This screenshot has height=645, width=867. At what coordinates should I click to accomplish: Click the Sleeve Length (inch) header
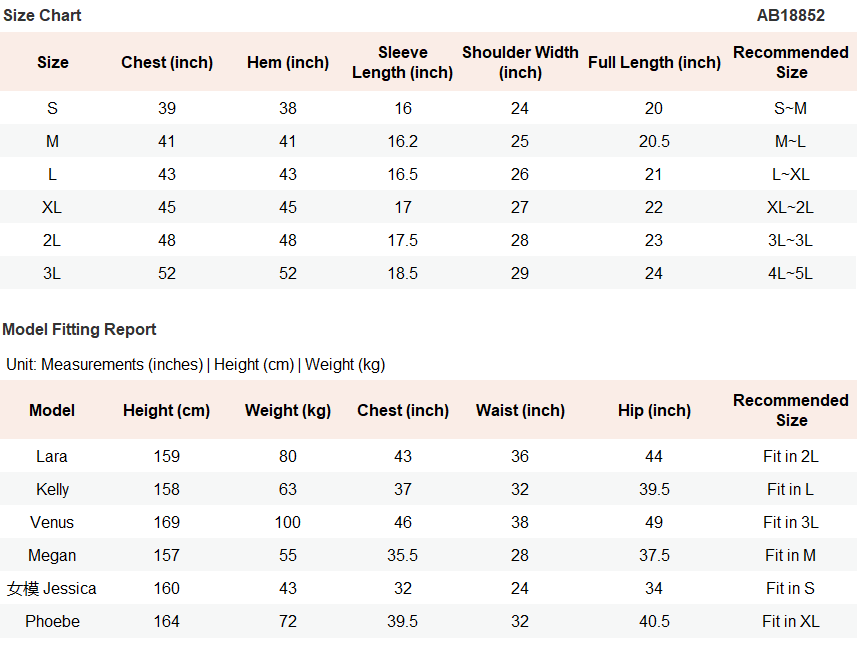(403, 62)
